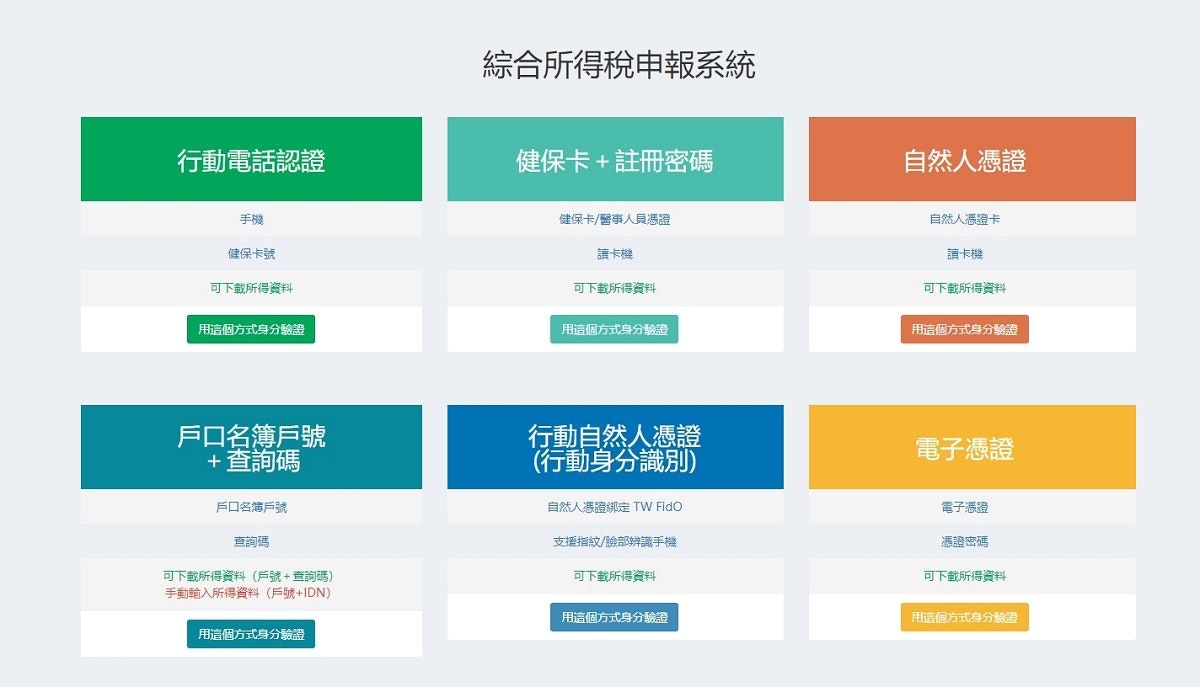
Task: Click 讀卡機 row in 自然人憑證 card
Action: [972, 254]
